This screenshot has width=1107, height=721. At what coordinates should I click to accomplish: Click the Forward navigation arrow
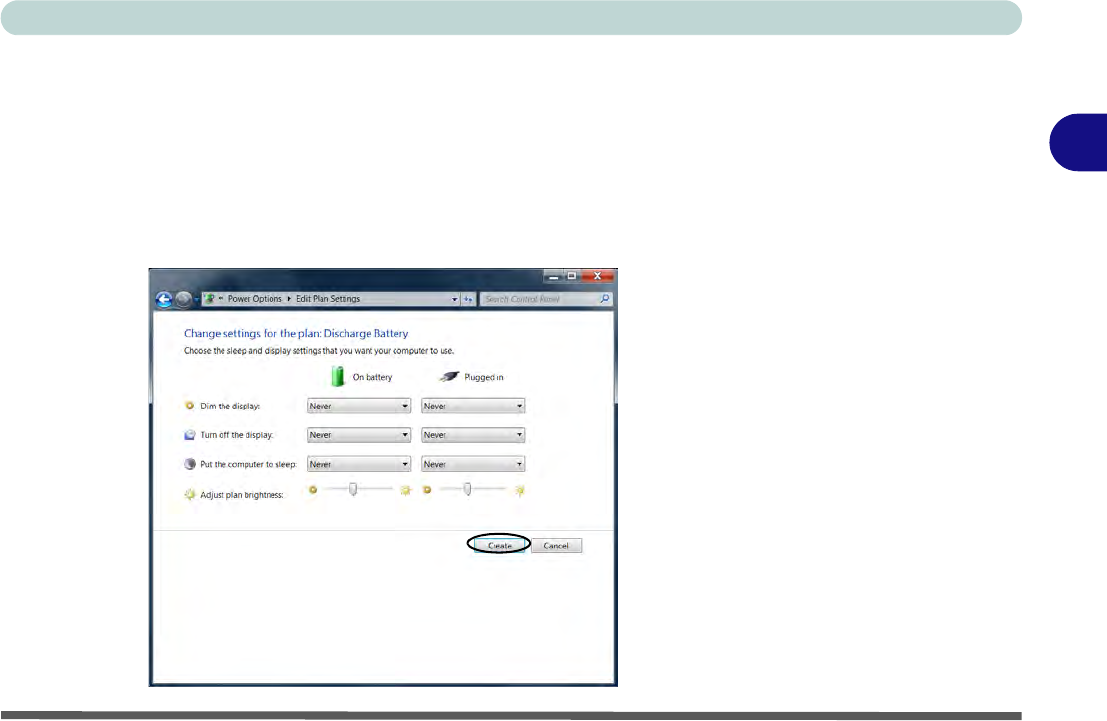pos(184,299)
